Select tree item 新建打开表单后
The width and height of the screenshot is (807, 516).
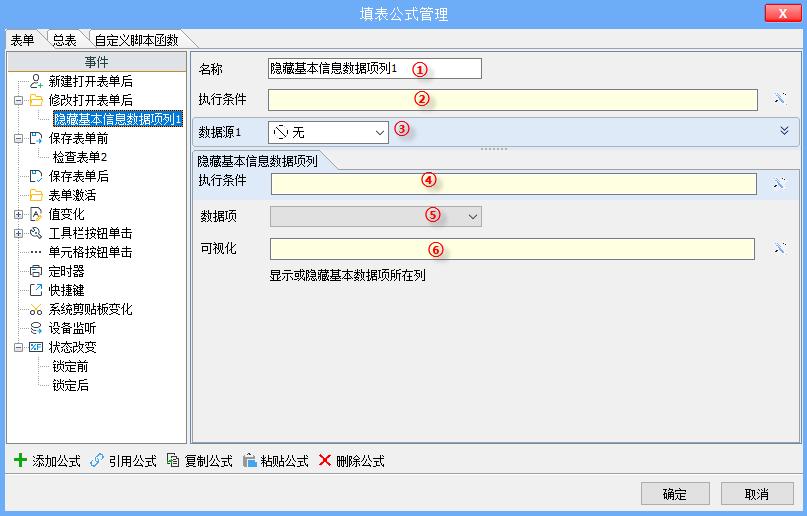click(91, 81)
